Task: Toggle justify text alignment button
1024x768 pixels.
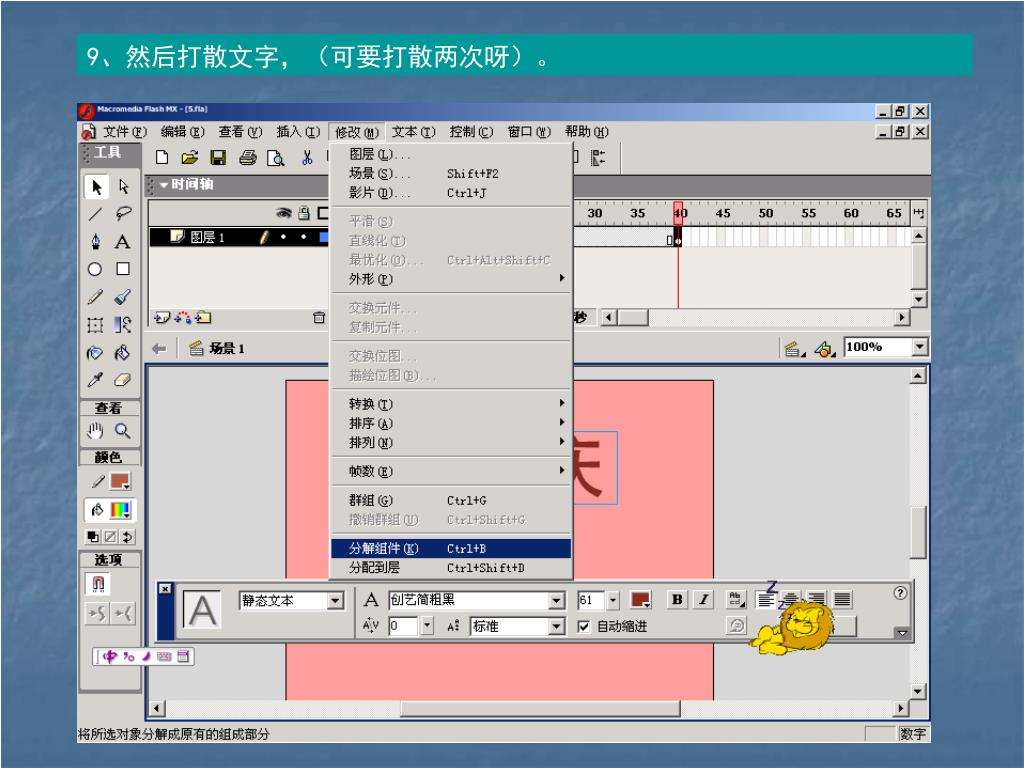Action: click(842, 600)
